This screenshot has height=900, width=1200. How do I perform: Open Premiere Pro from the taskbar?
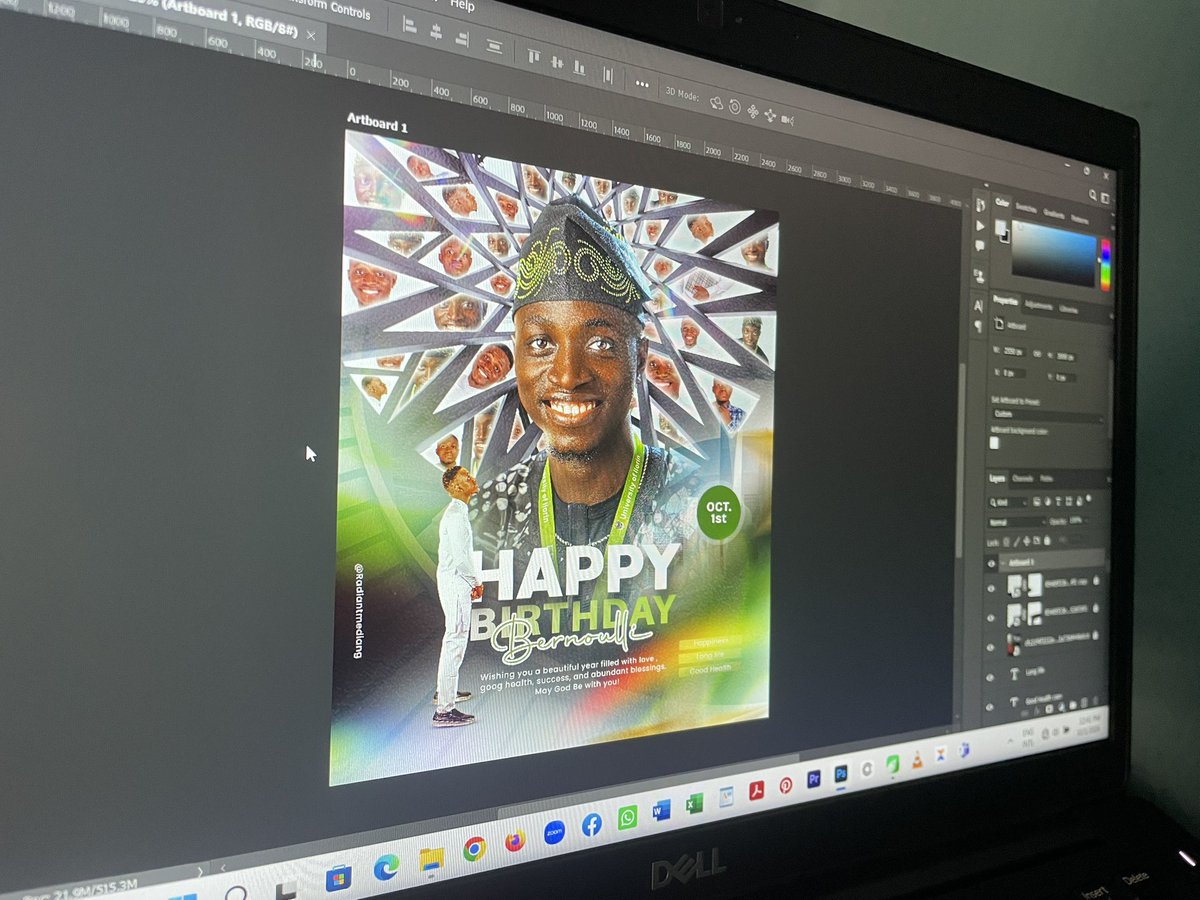point(813,779)
